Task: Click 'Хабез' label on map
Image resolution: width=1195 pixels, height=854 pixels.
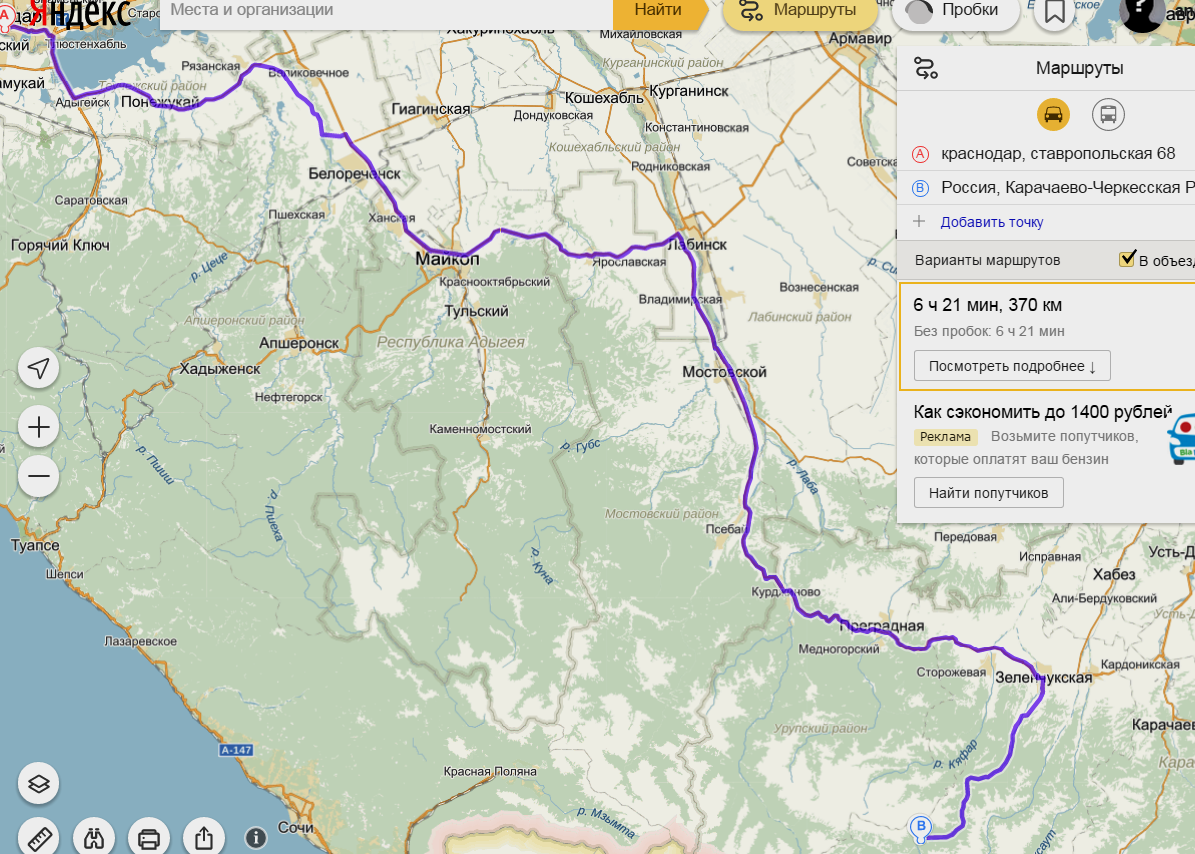Action: coord(1113,574)
